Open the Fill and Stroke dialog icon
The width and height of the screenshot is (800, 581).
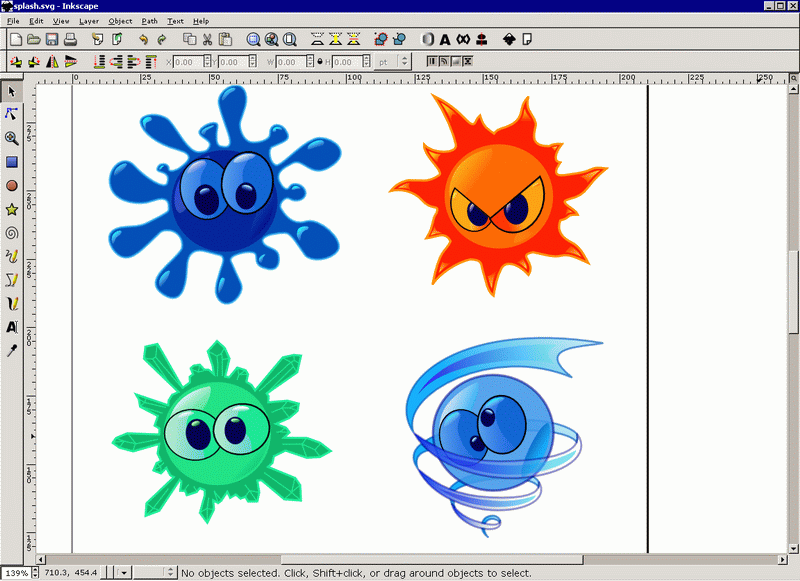[428, 39]
